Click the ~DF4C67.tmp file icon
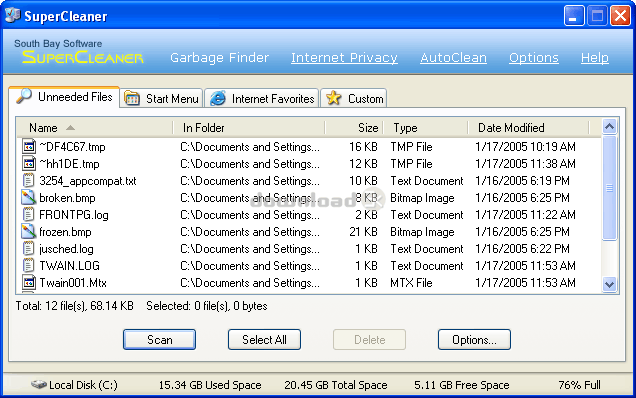 click(x=28, y=146)
